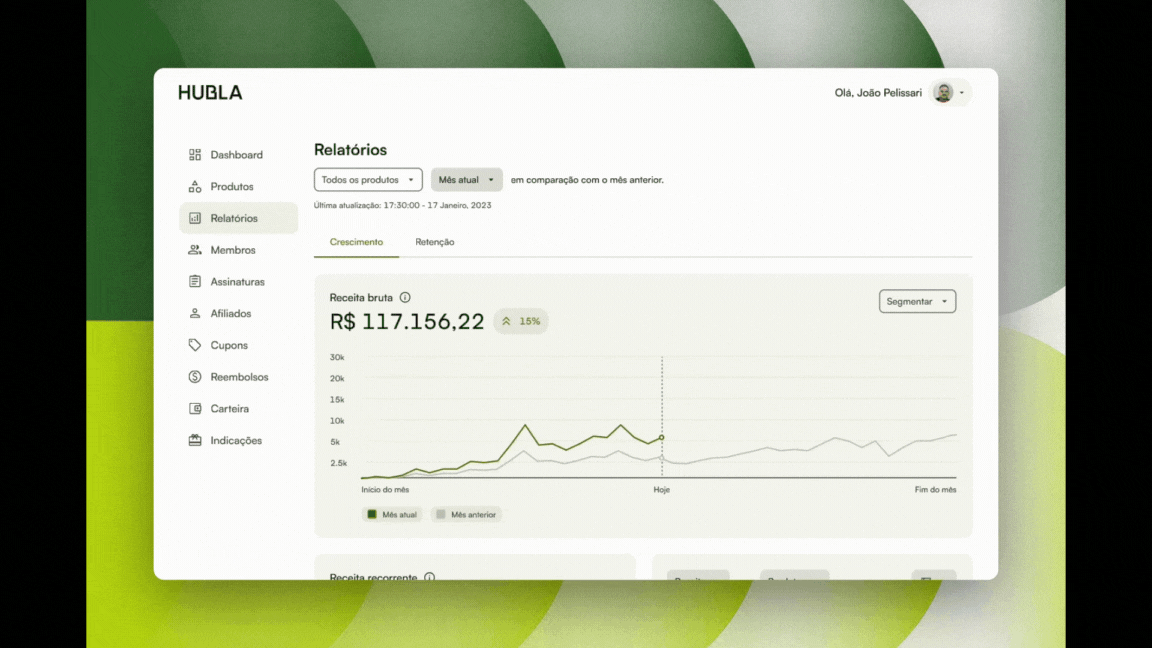
Task: Click the 30k y-axis label
Action: [x=336, y=357]
